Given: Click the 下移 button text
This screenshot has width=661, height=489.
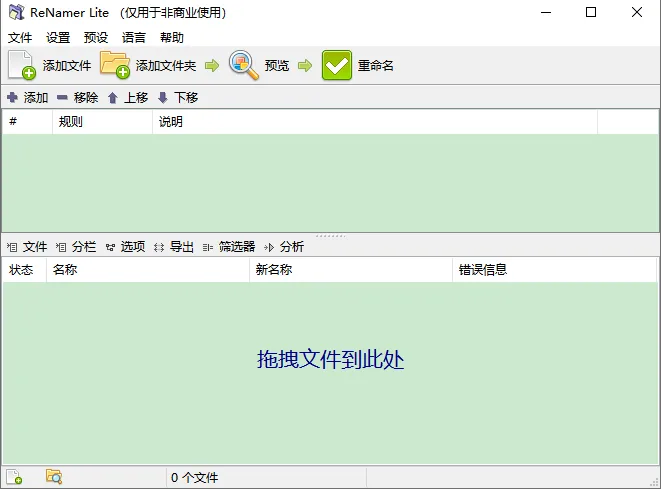Looking at the screenshot, I should [x=186, y=97].
